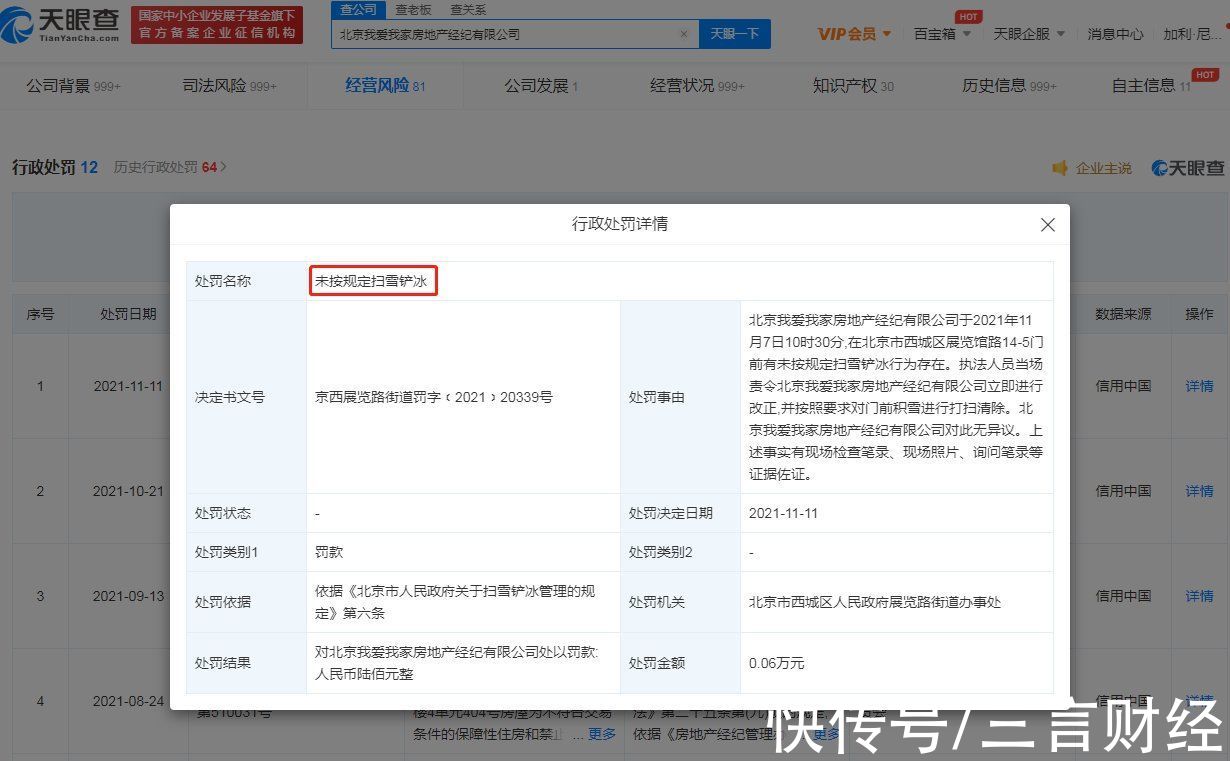Switch to the 司法风险 tab

(229, 86)
